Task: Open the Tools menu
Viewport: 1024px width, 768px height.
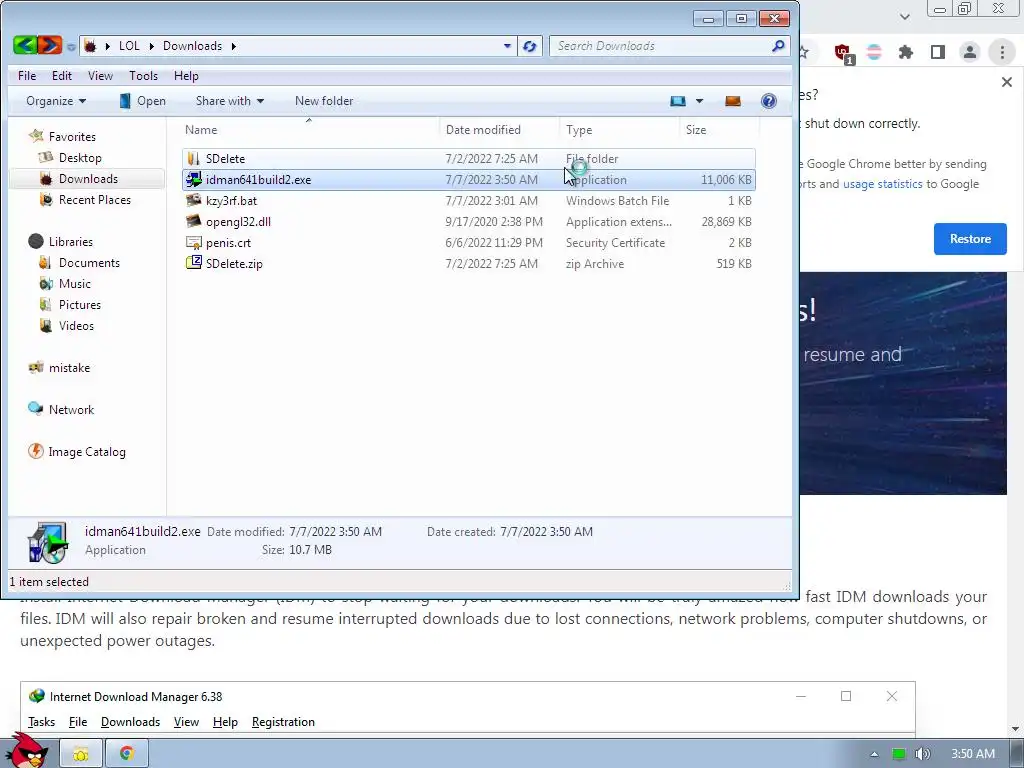Action: click(143, 76)
